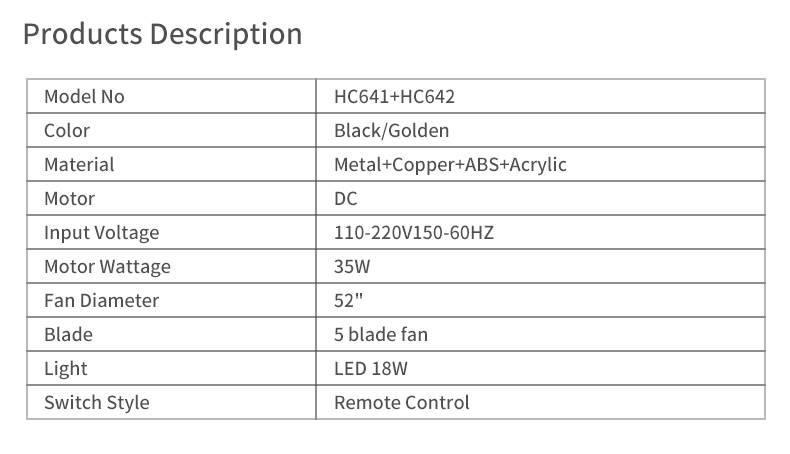790x454 pixels.
Task: Select the Motor Wattage label
Action: point(107,267)
